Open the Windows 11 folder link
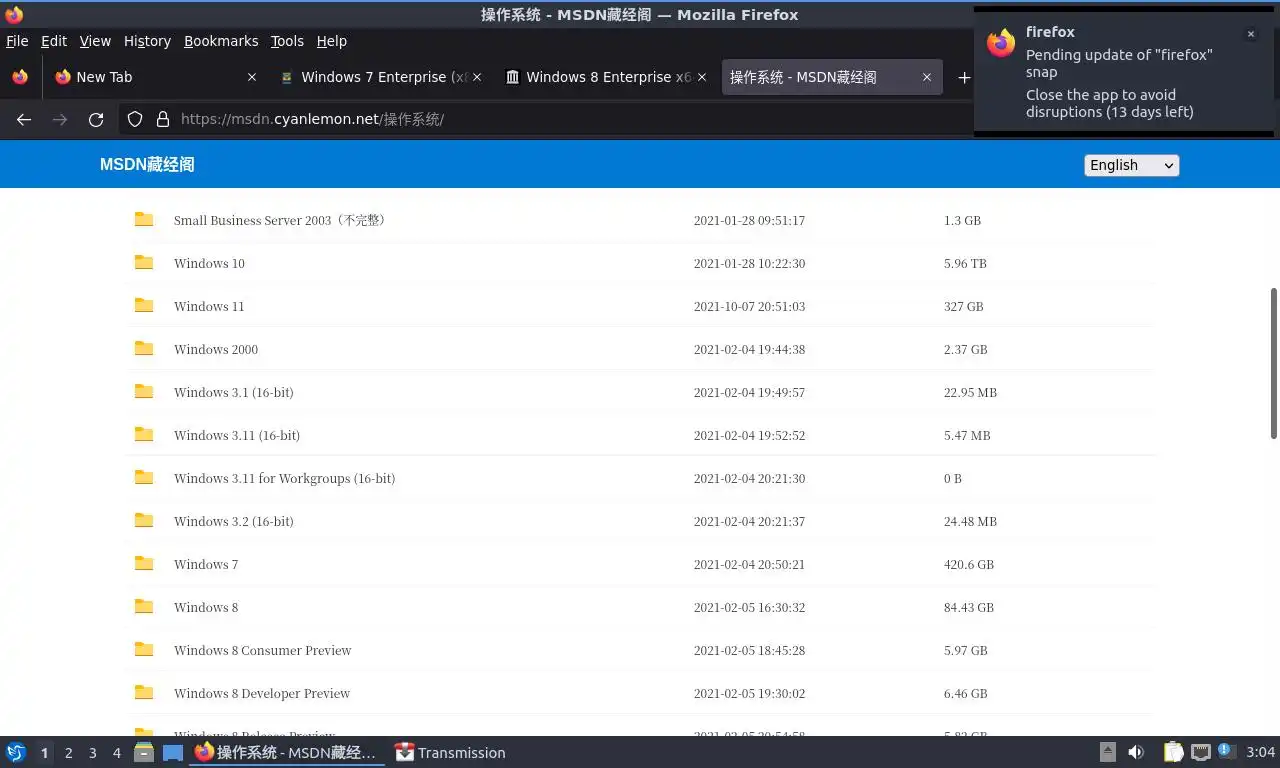The image size is (1280, 768). (x=209, y=306)
